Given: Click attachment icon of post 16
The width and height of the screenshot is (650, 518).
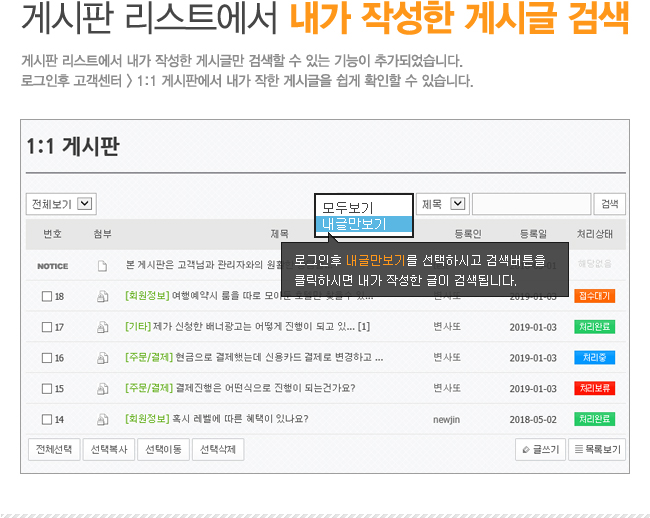Looking at the screenshot, I should [102, 358].
